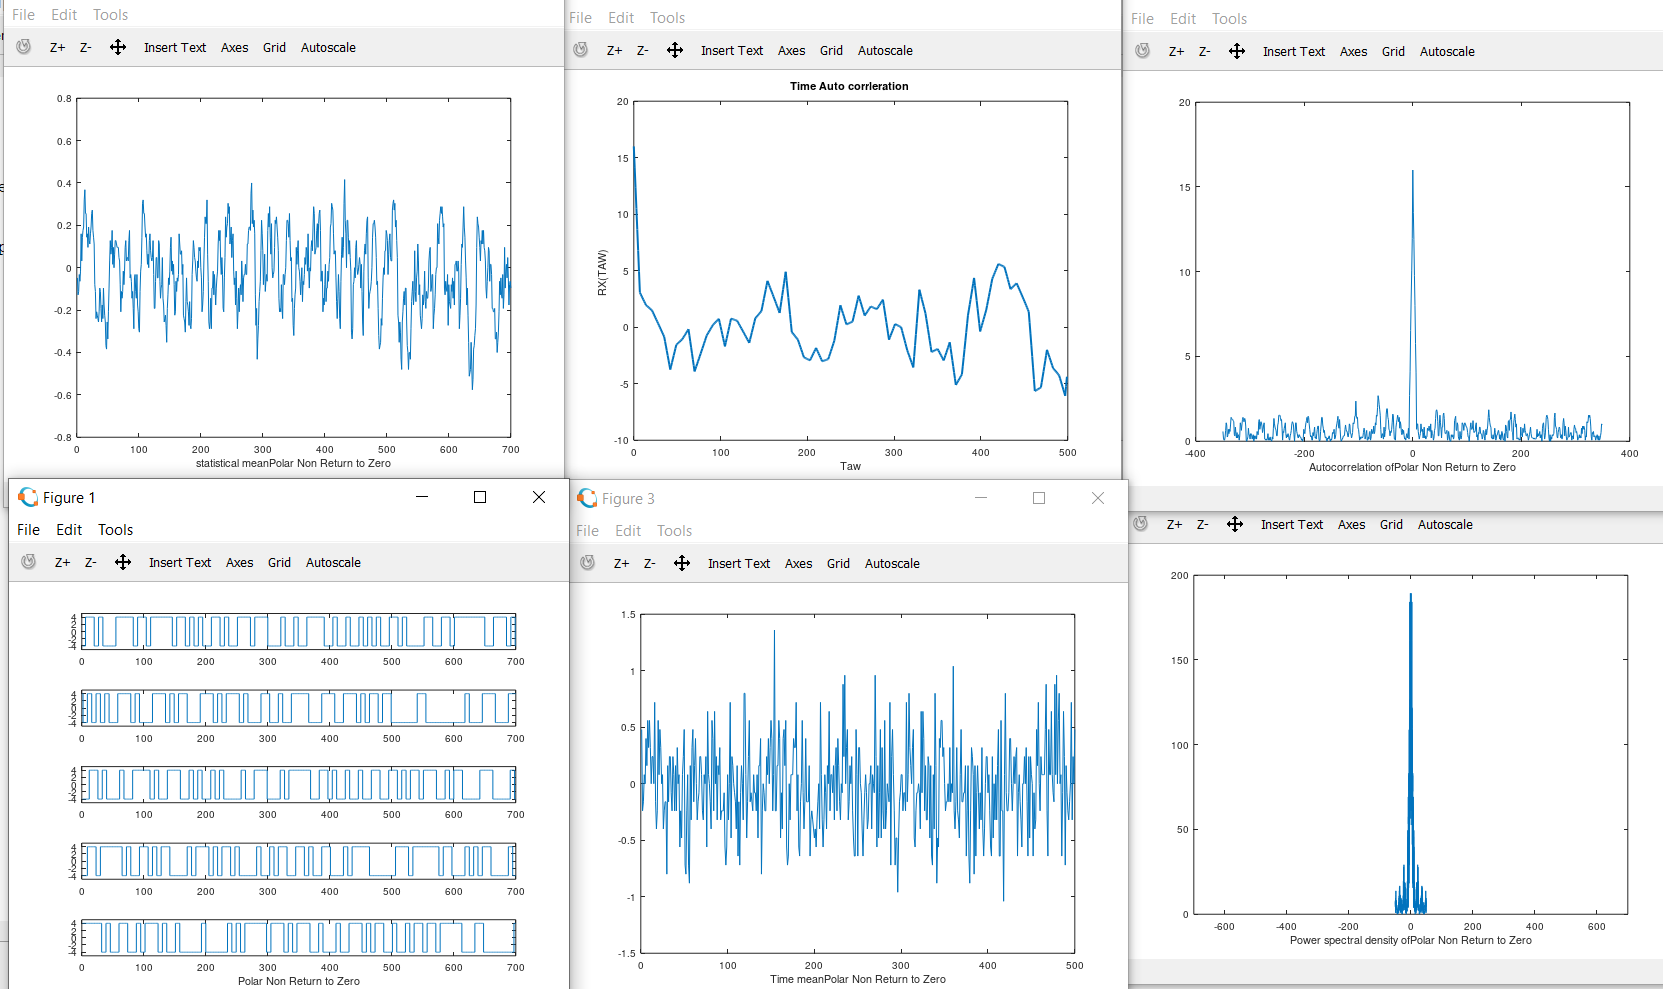Viewport: 1663px width, 989px height.
Task: Click Axes in the power spectral density window toolbar
Action: tap(1351, 524)
